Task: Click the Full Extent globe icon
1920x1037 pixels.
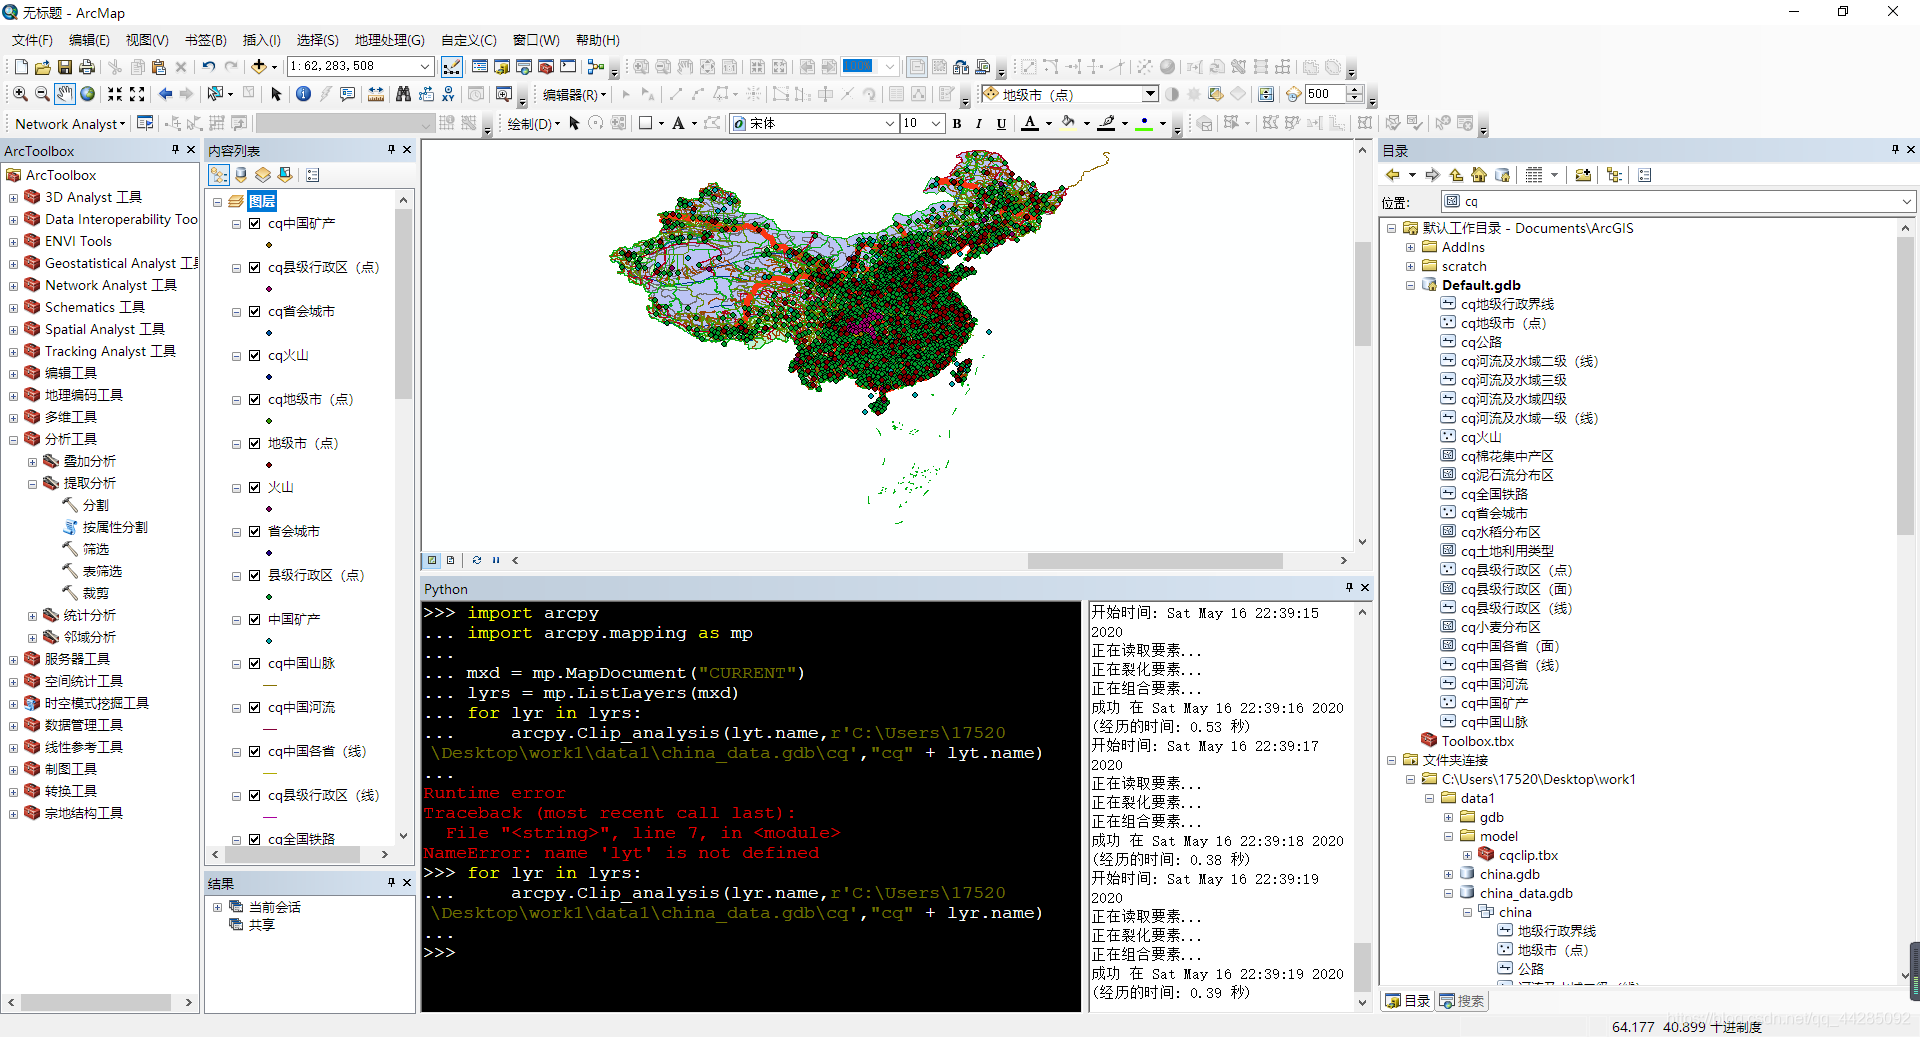Action: [88, 94]
